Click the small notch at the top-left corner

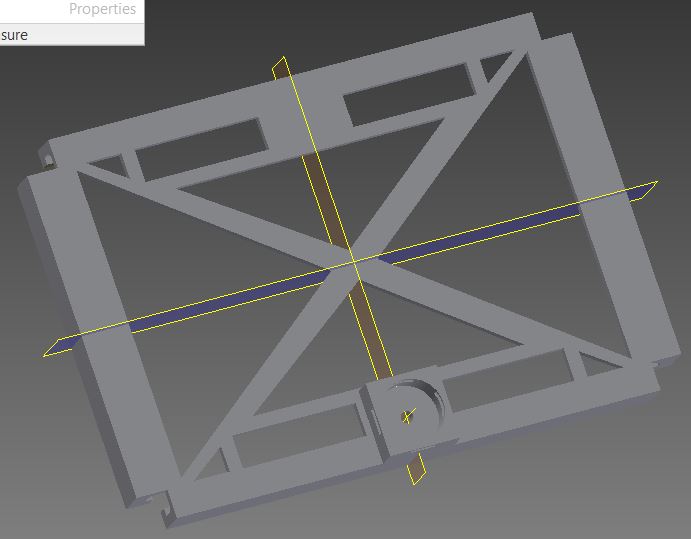[46, 156]
